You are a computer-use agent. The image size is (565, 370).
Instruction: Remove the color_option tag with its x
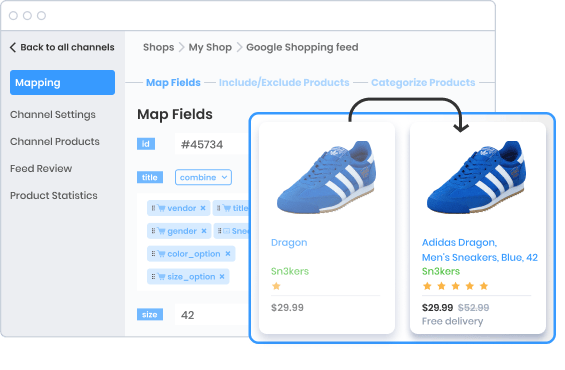(x=228, y=254)
